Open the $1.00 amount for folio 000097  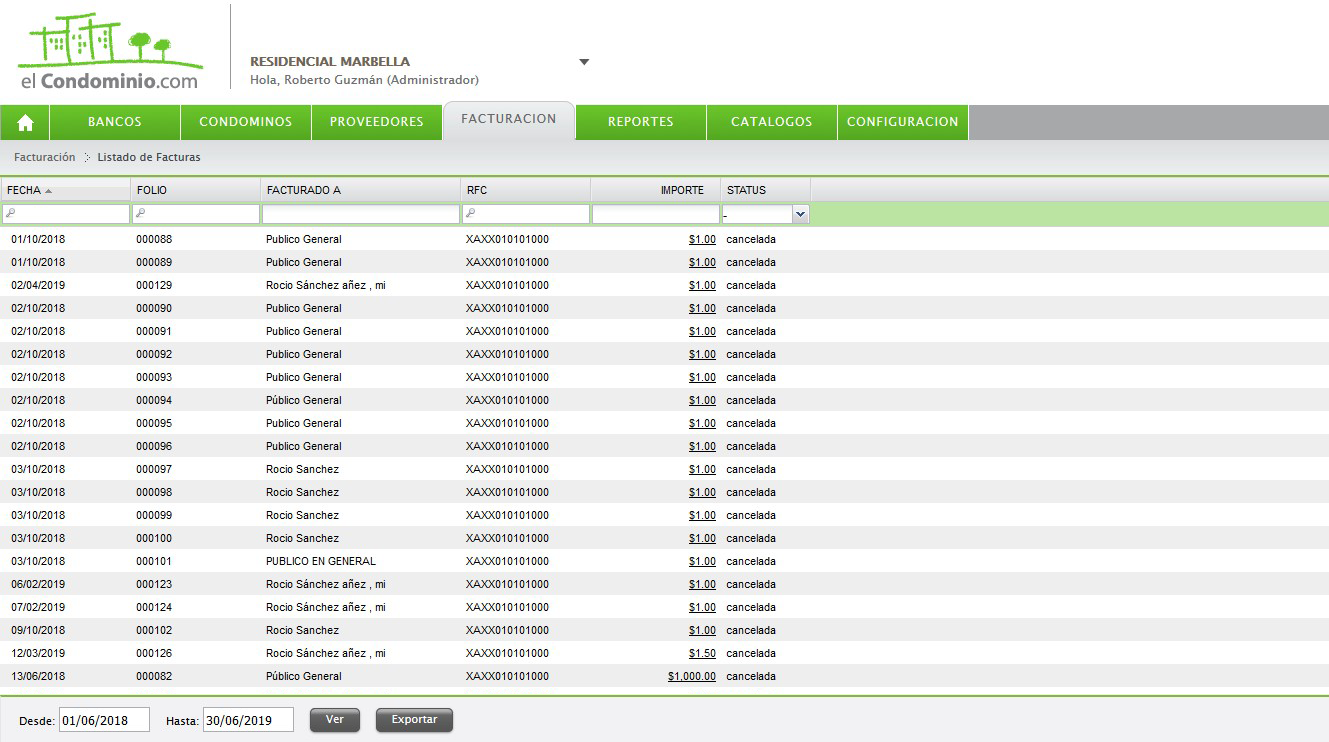pyautogui.click(x=702, y=470)
